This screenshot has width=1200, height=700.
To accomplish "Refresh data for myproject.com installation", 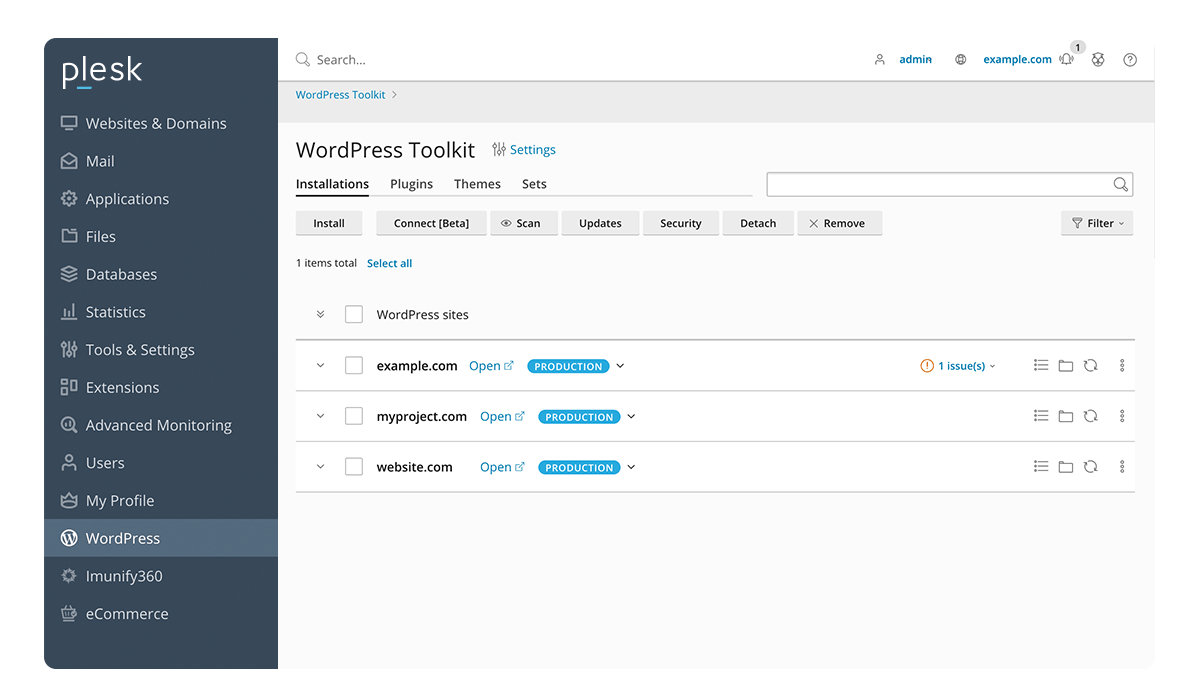I will click(x=1091, y=416).
